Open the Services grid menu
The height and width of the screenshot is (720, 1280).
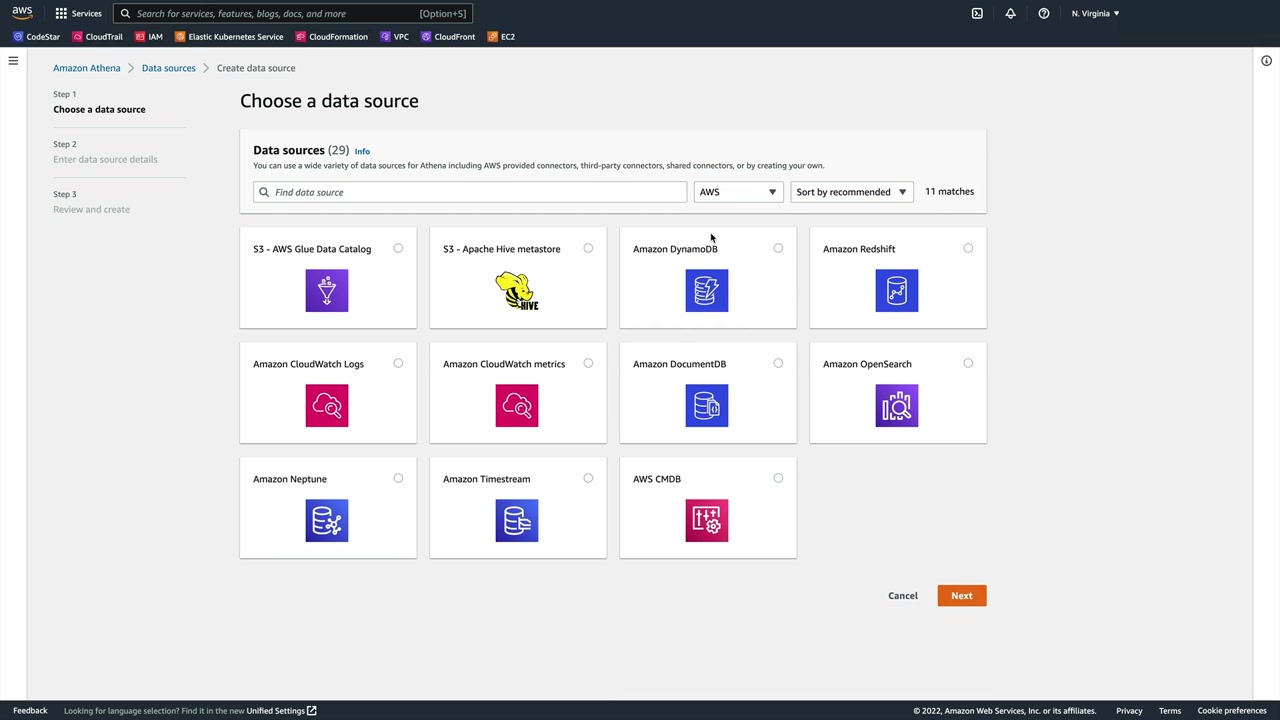click(78, 13)
